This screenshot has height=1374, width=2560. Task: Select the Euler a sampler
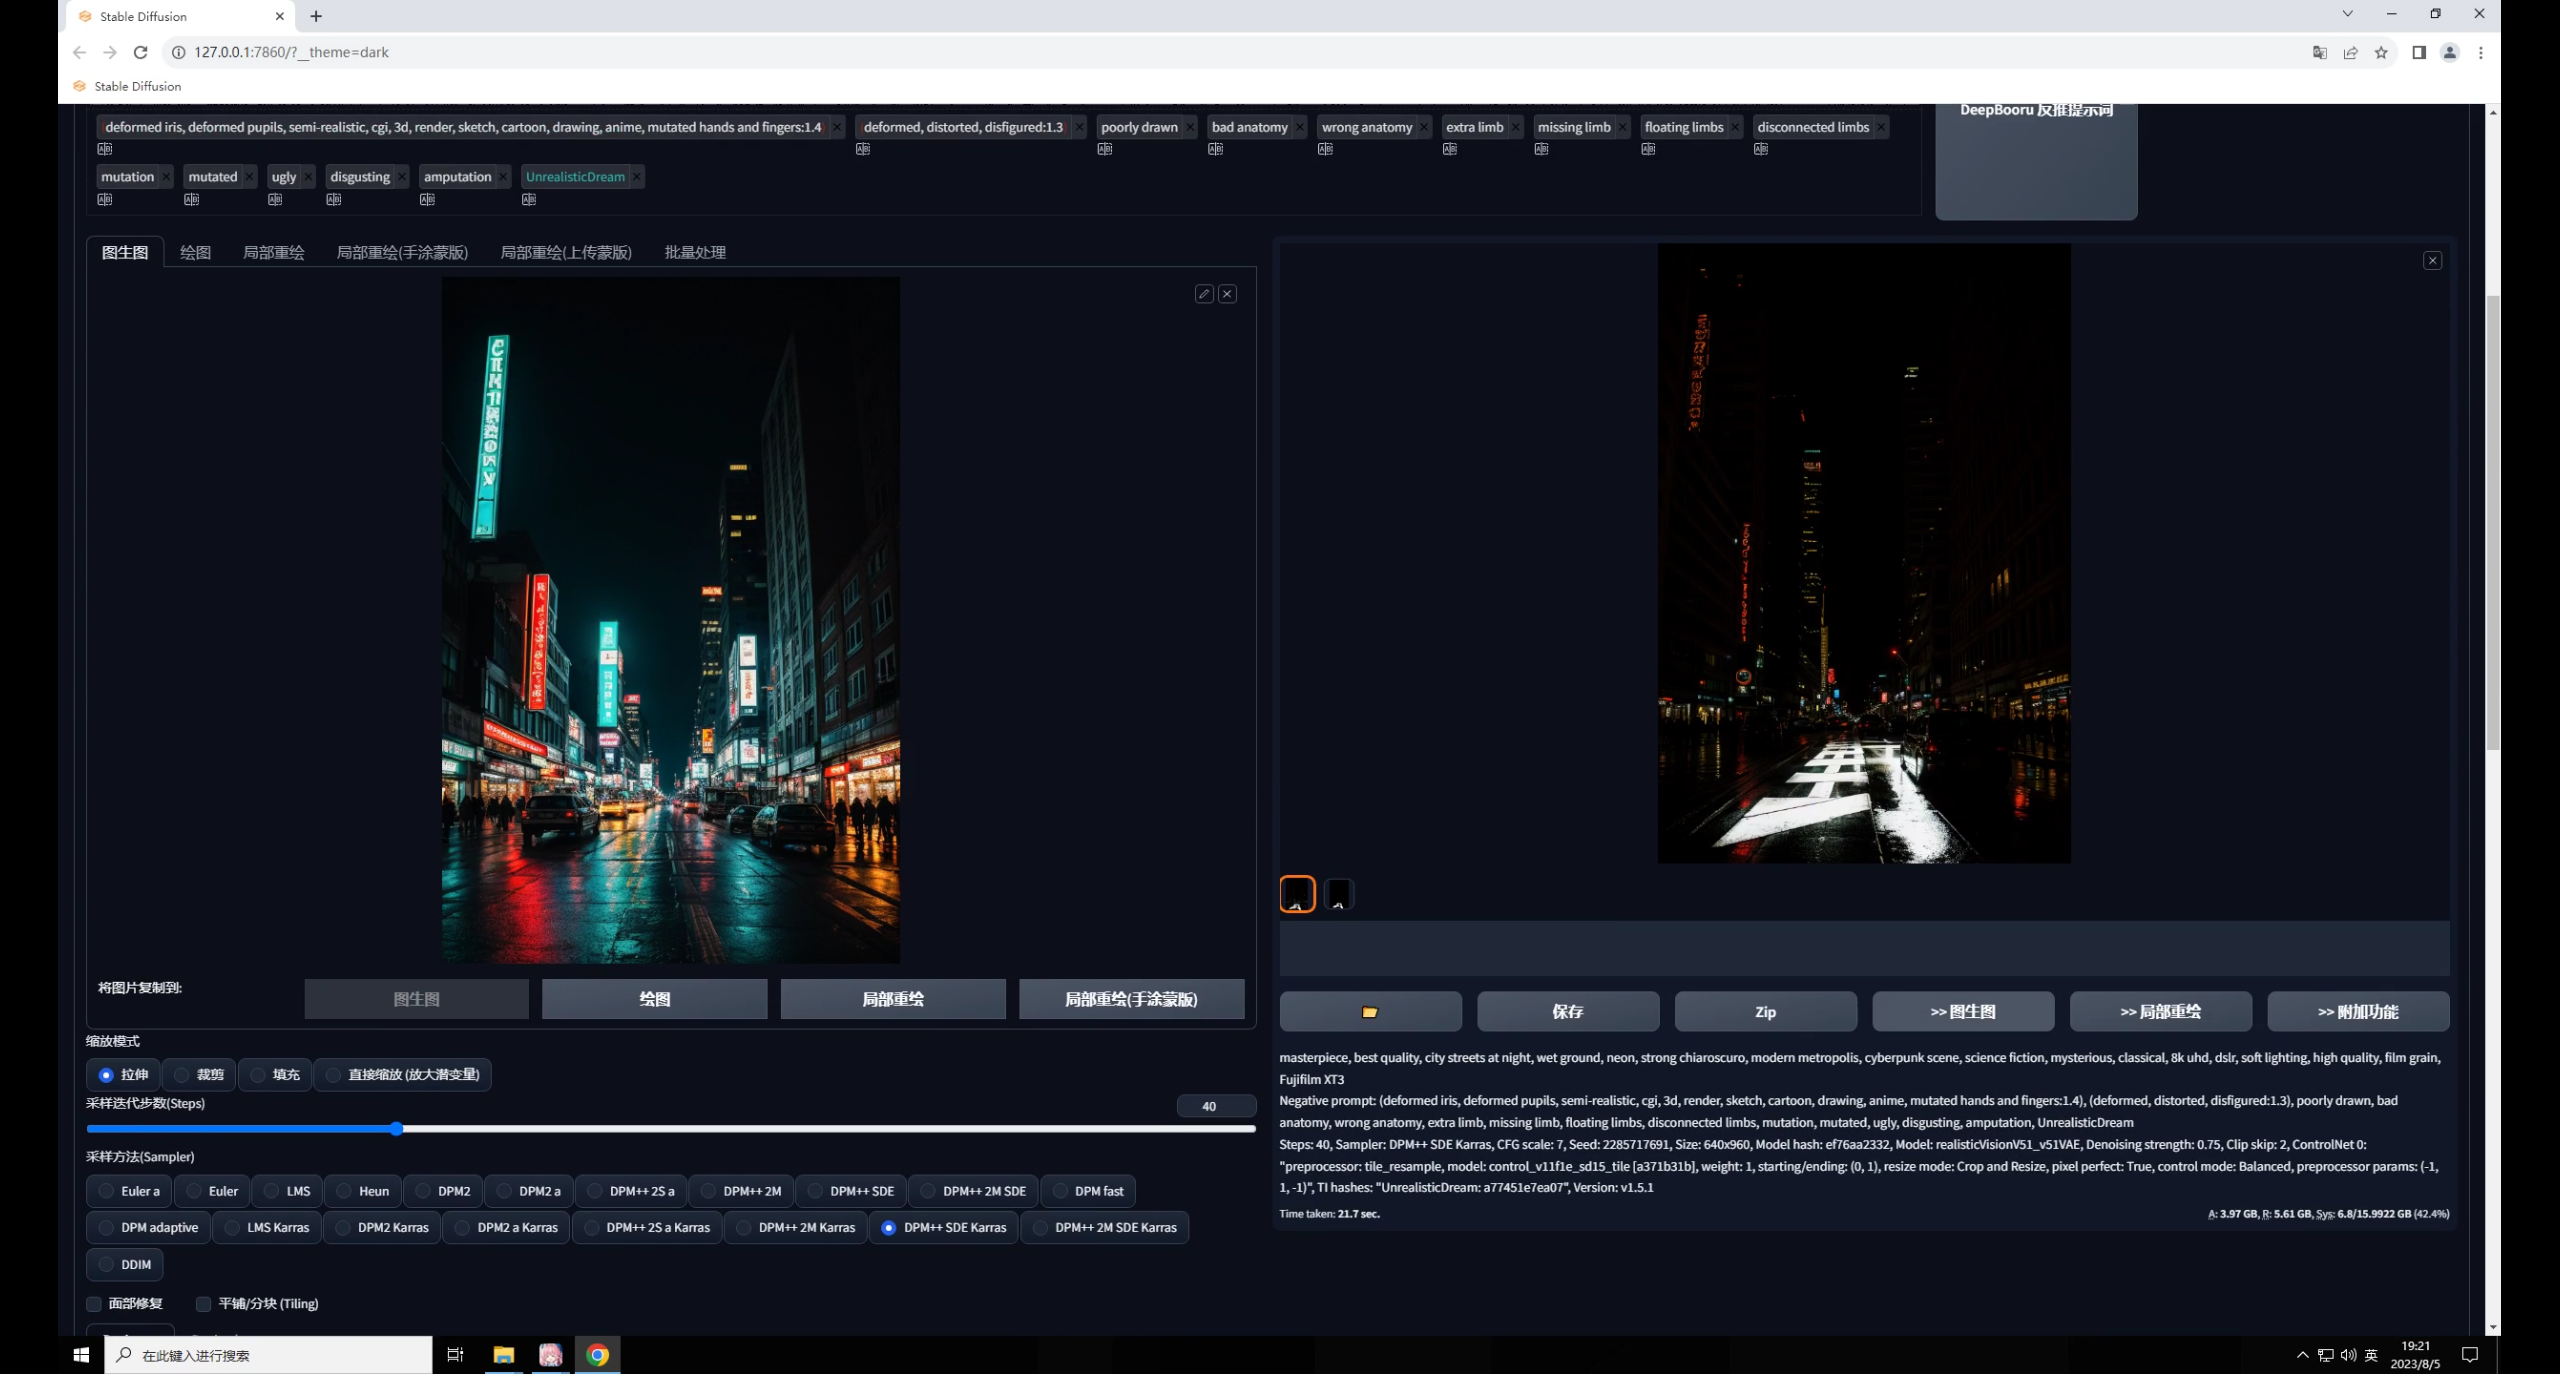tap(106, 1191)
